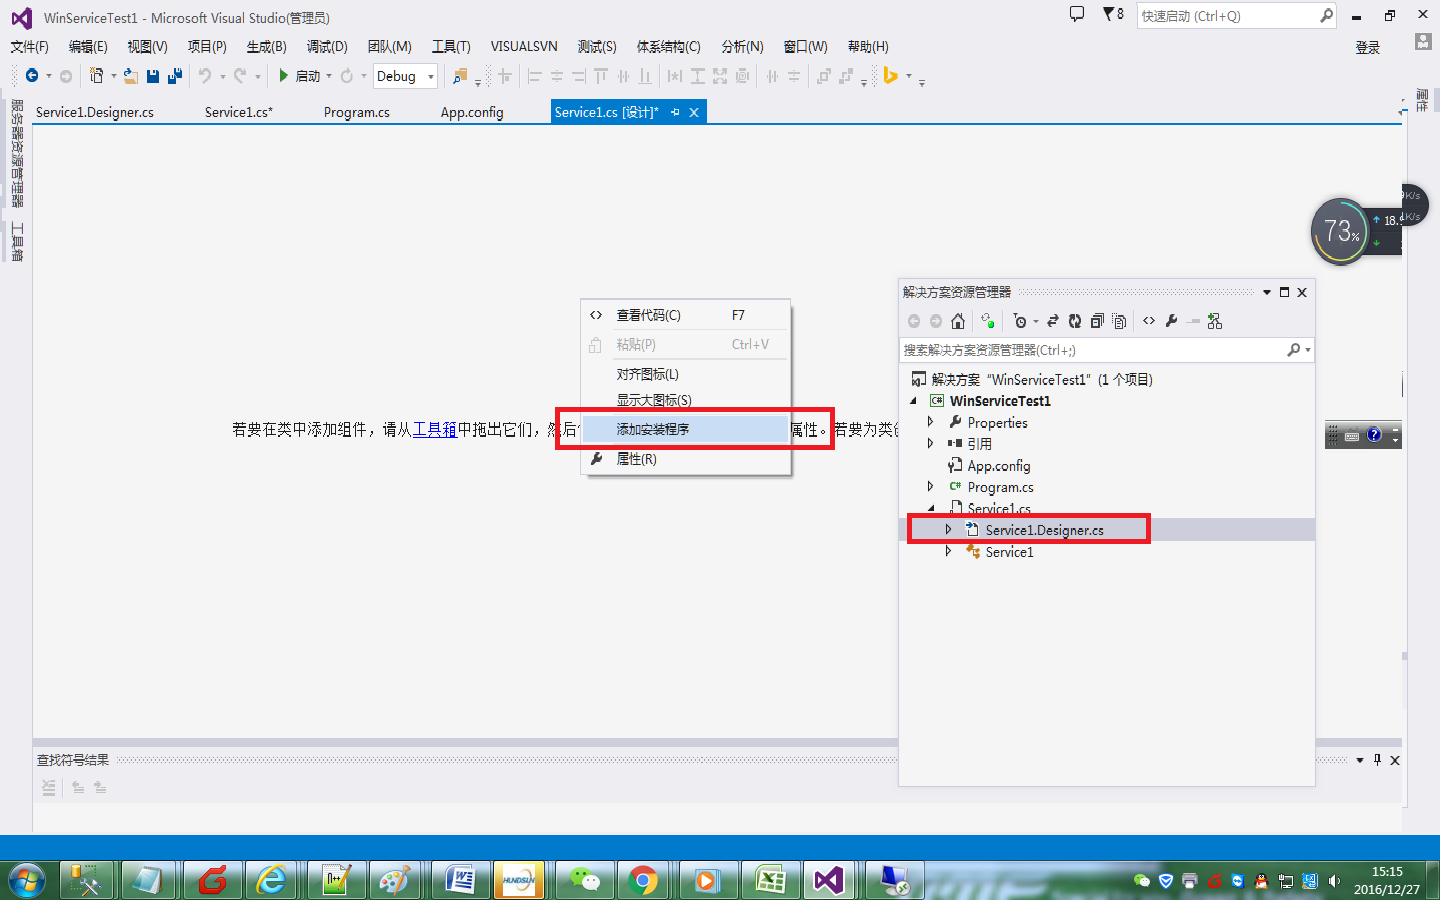Expand the Service1 class node

(x=948, y=551)
